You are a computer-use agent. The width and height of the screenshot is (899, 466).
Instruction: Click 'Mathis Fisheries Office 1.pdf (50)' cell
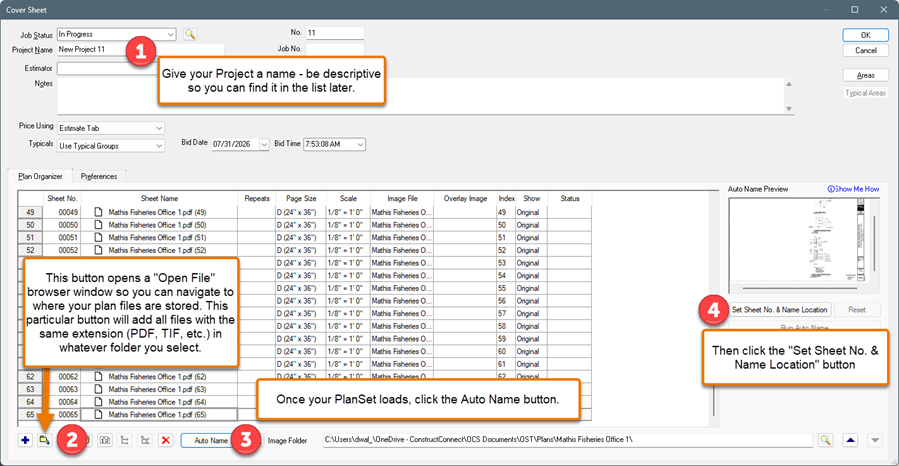click(x=157, y=225)
